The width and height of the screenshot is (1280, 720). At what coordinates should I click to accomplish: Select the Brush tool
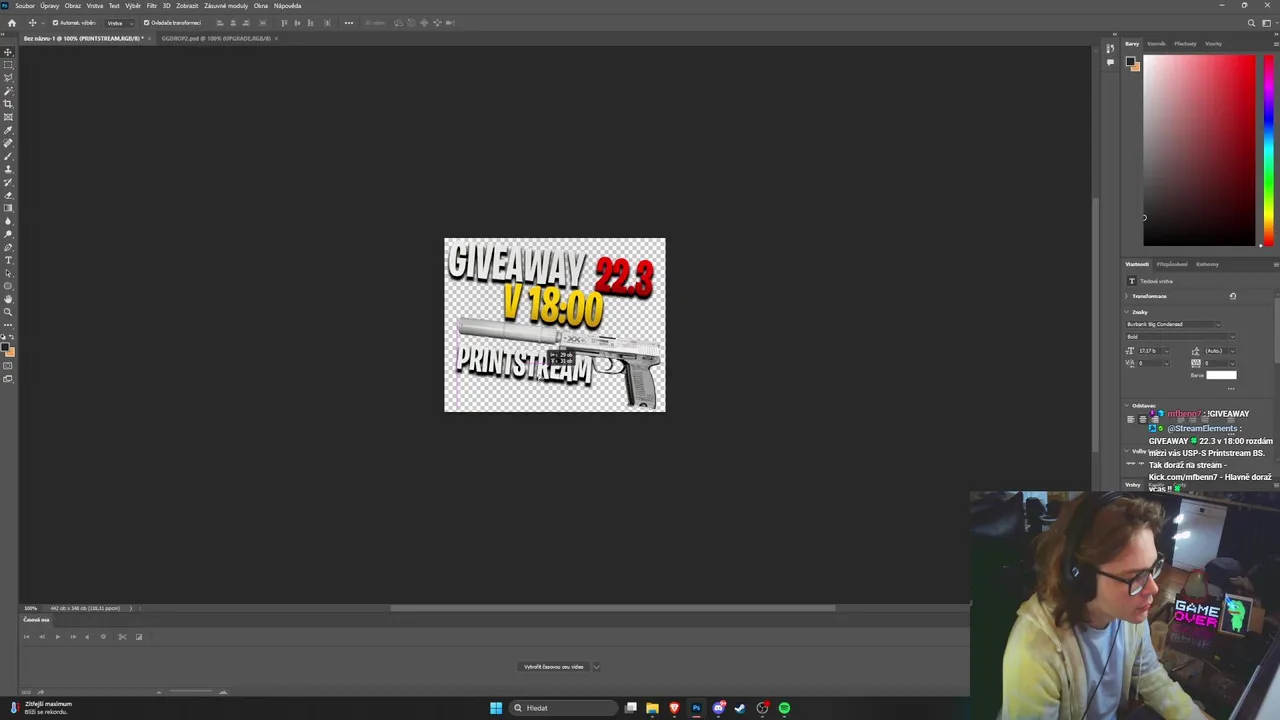click(8, 156)
